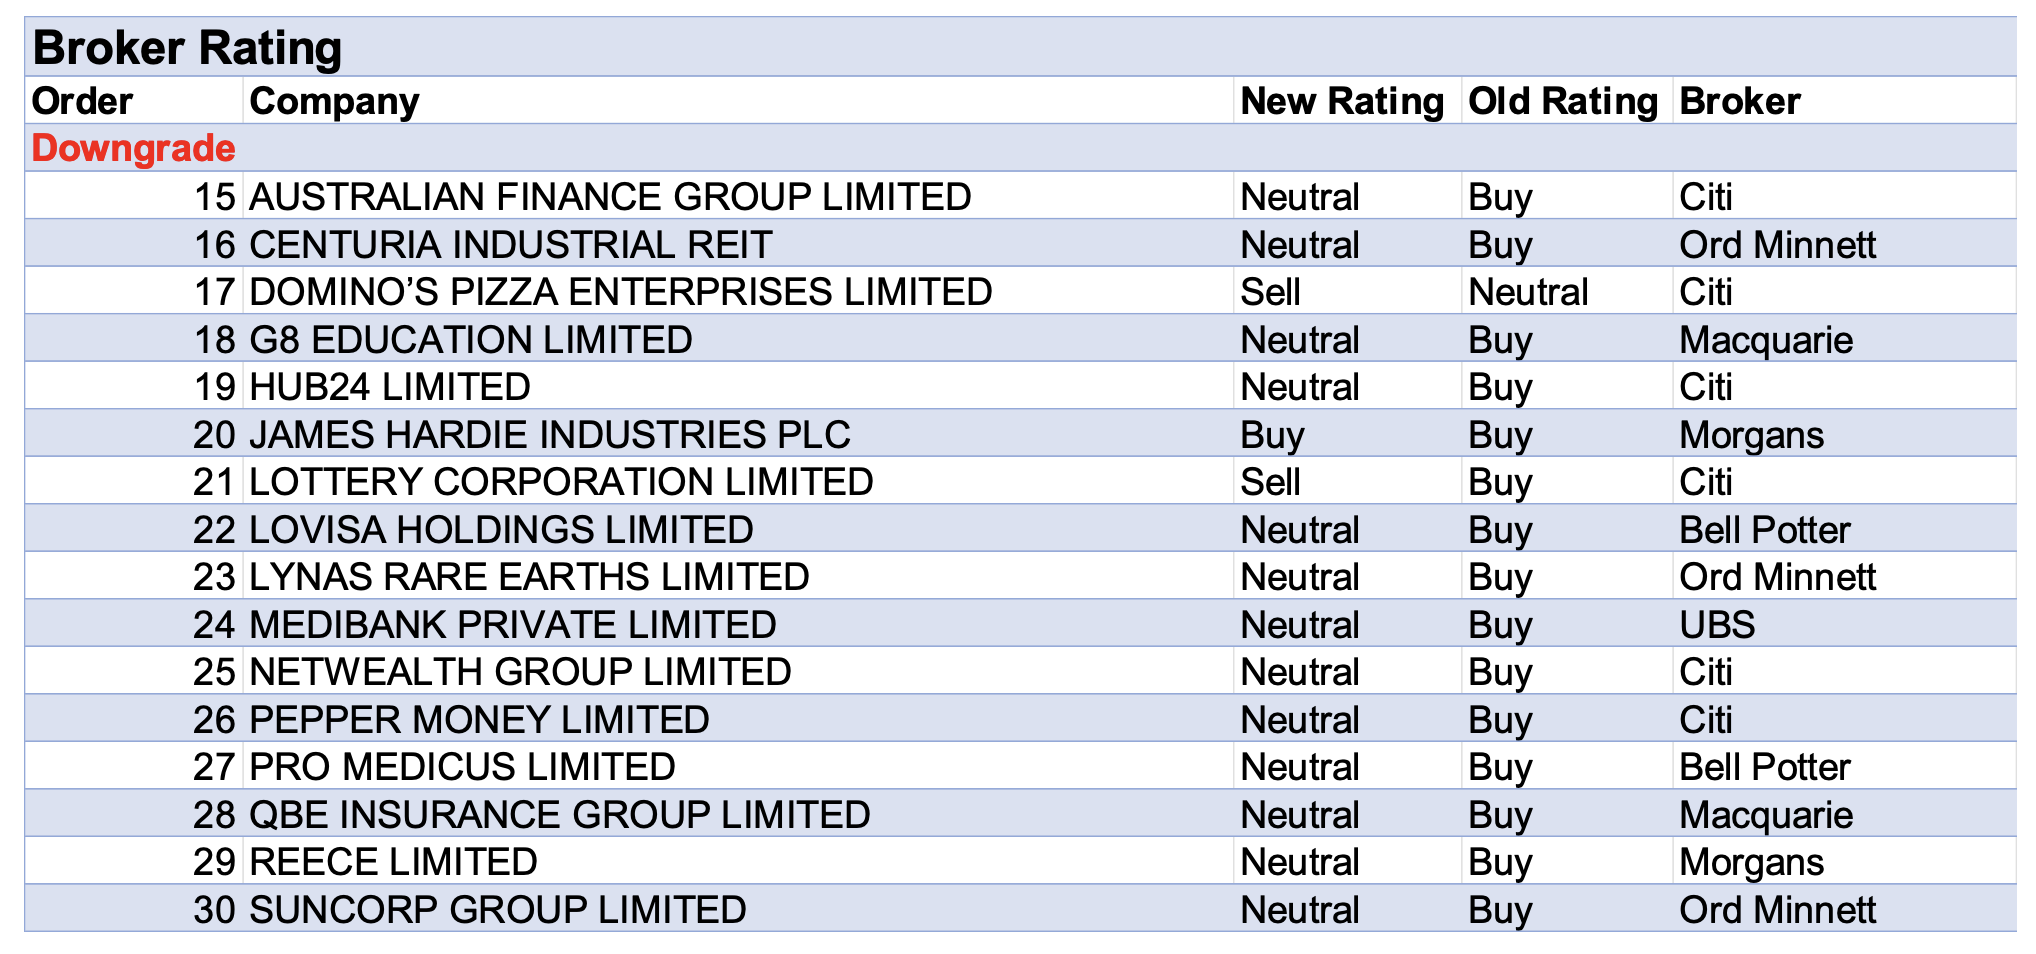Select Domino's Pizza Enterprises Limited cell
Image resolution: width=2036 pixels, height=954 pixels.
click(620, 292)
